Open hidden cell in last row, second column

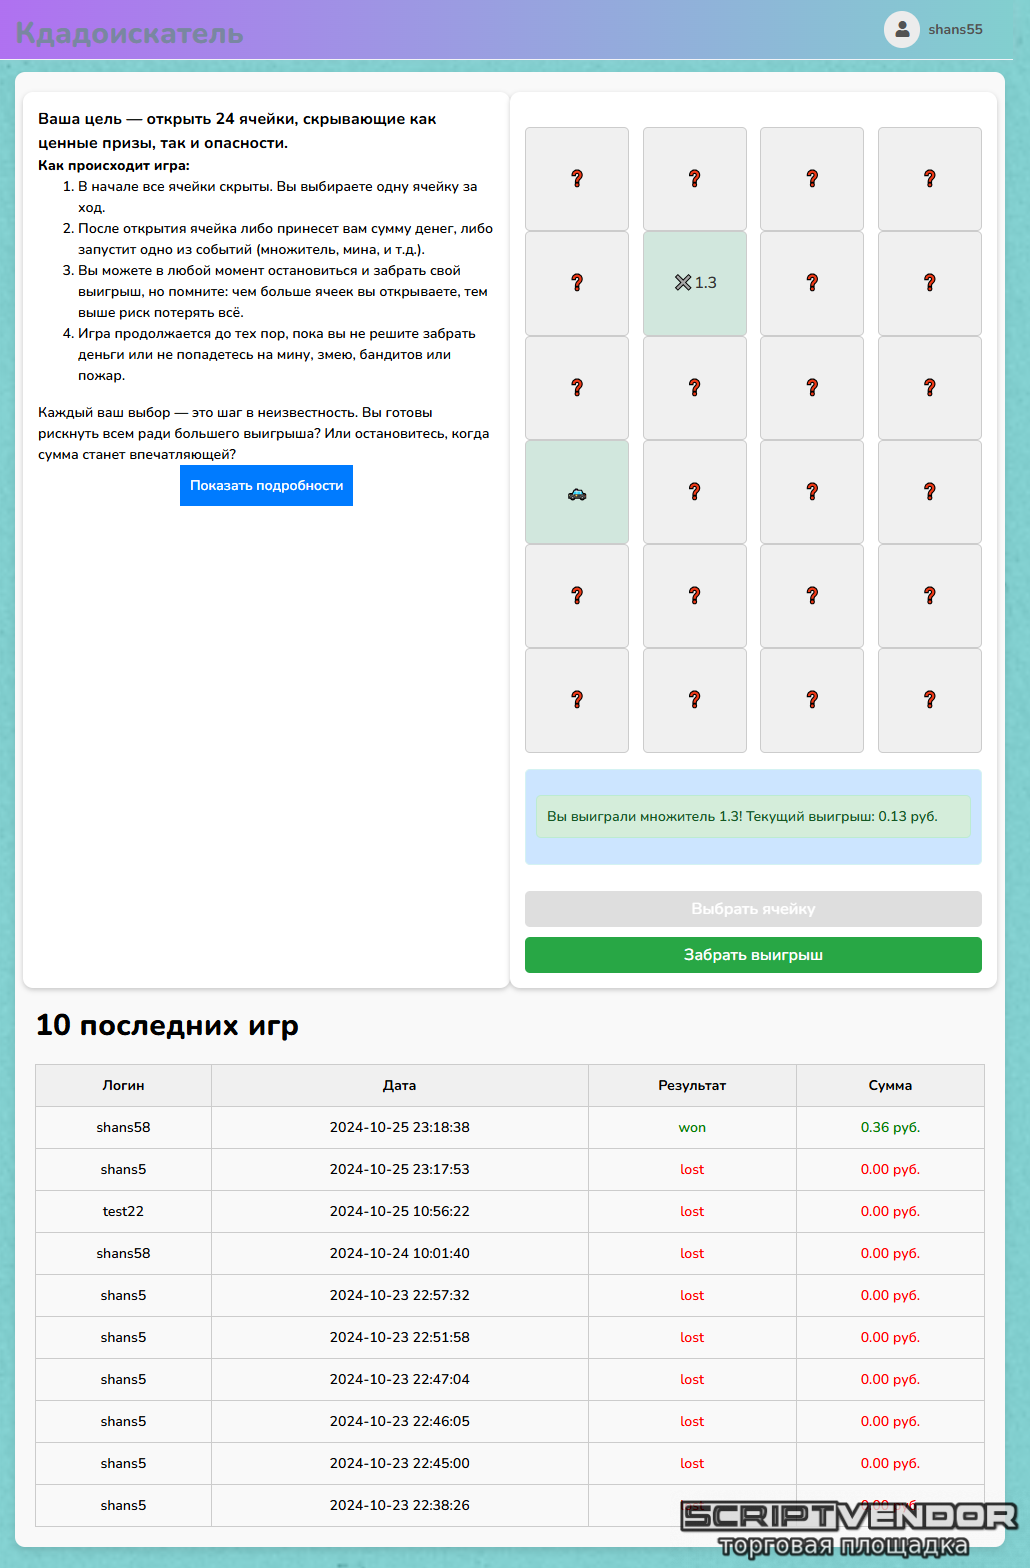695,700
